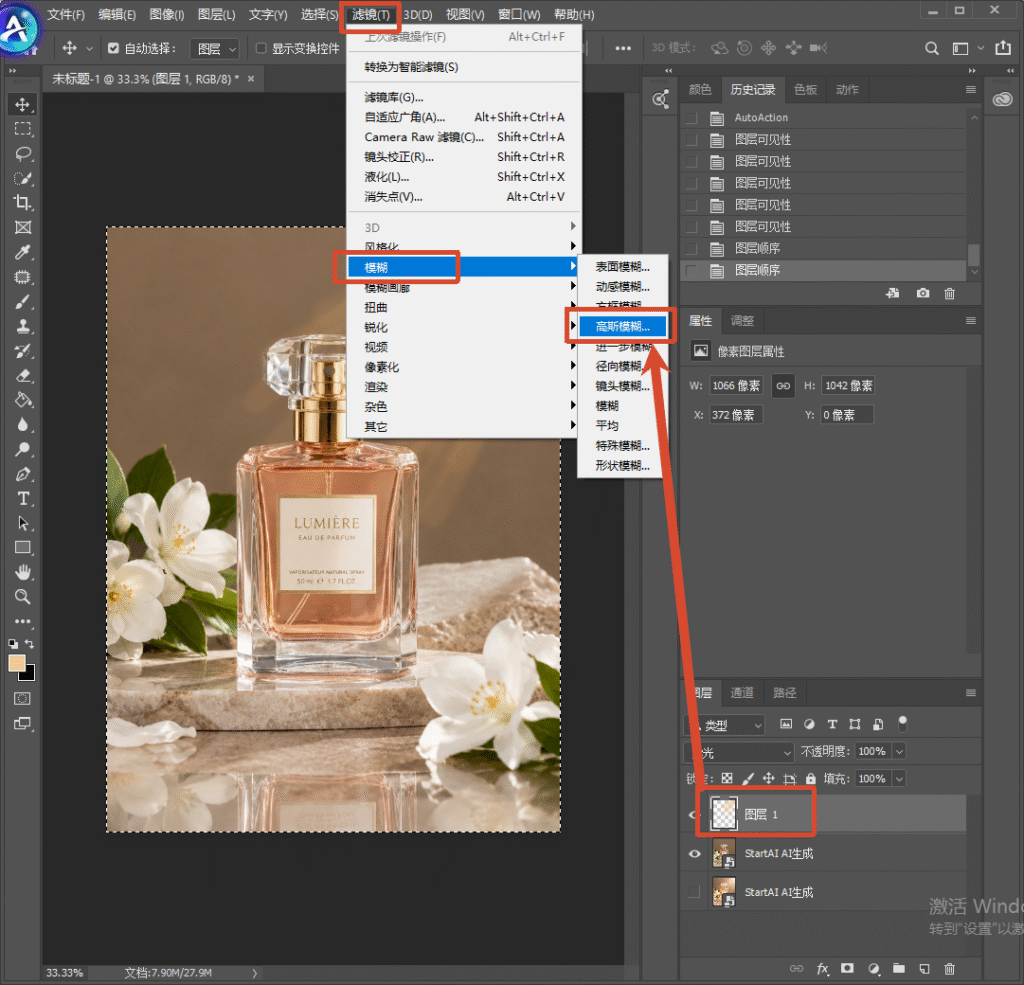The height and width of the screenshot is (985, 1024).
Task: Select the 图层 1 layer thumbnail
Action: [724, 814]
